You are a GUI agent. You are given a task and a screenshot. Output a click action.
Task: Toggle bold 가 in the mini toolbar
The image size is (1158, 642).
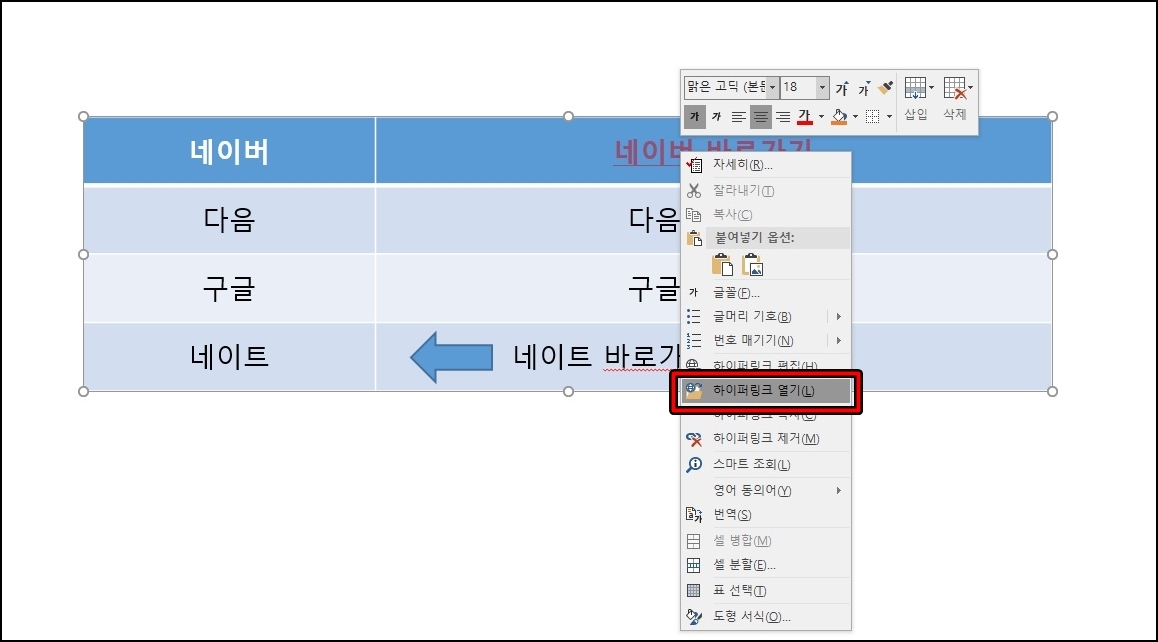point(694,116)
